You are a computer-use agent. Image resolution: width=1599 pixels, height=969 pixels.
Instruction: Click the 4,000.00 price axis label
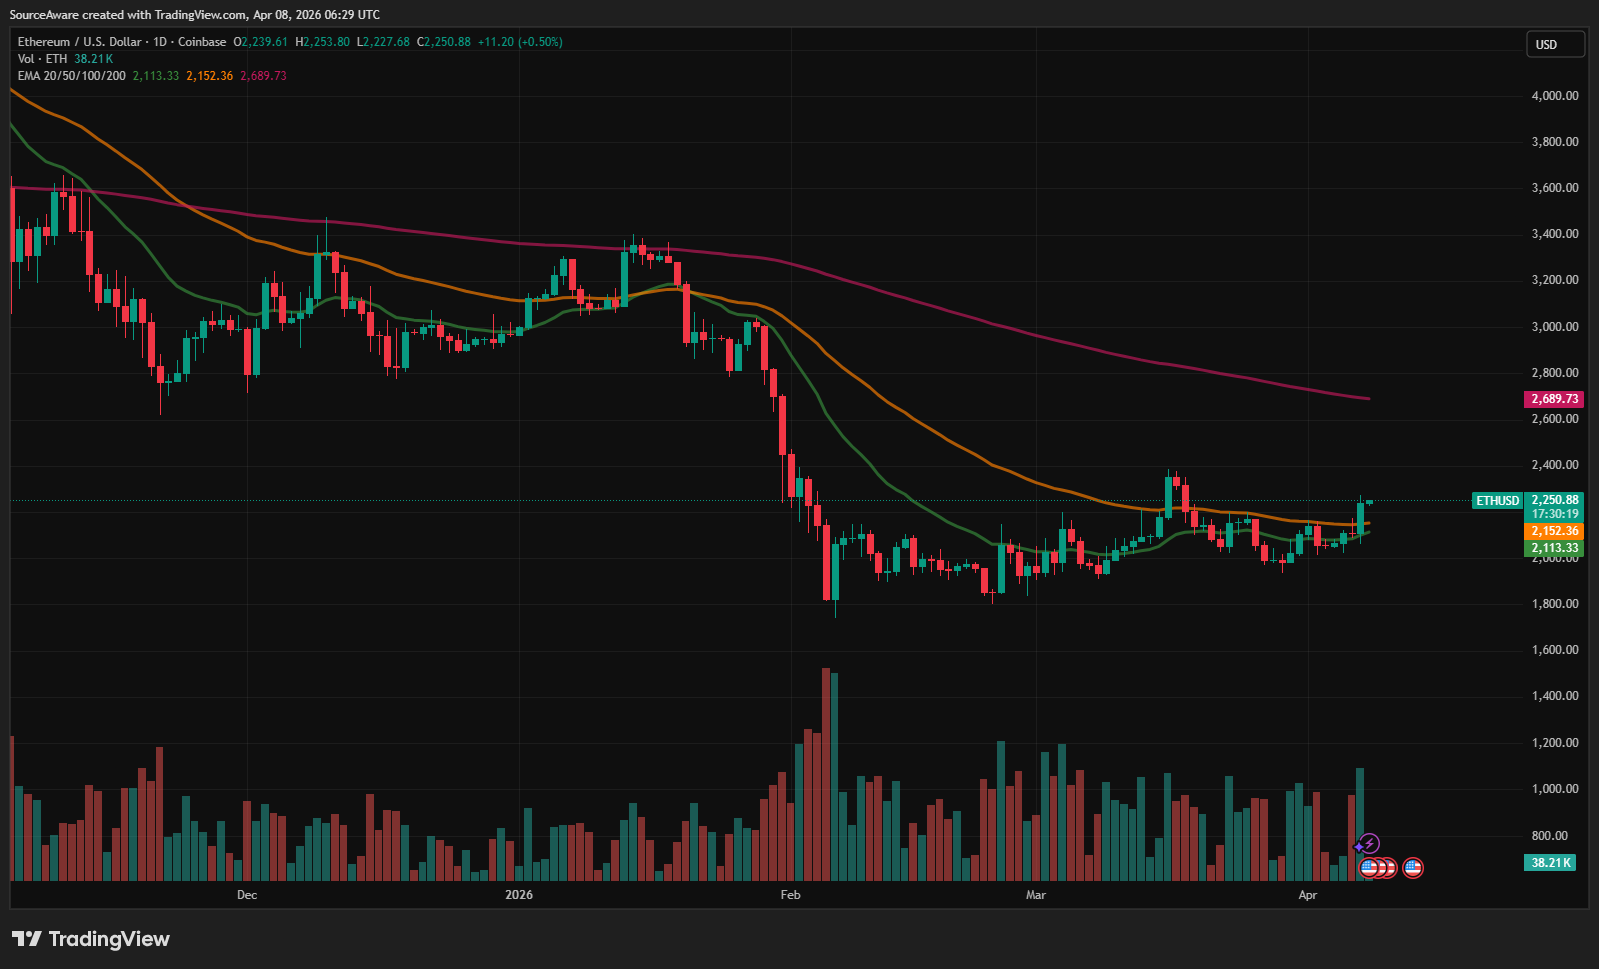point(1555,96)
